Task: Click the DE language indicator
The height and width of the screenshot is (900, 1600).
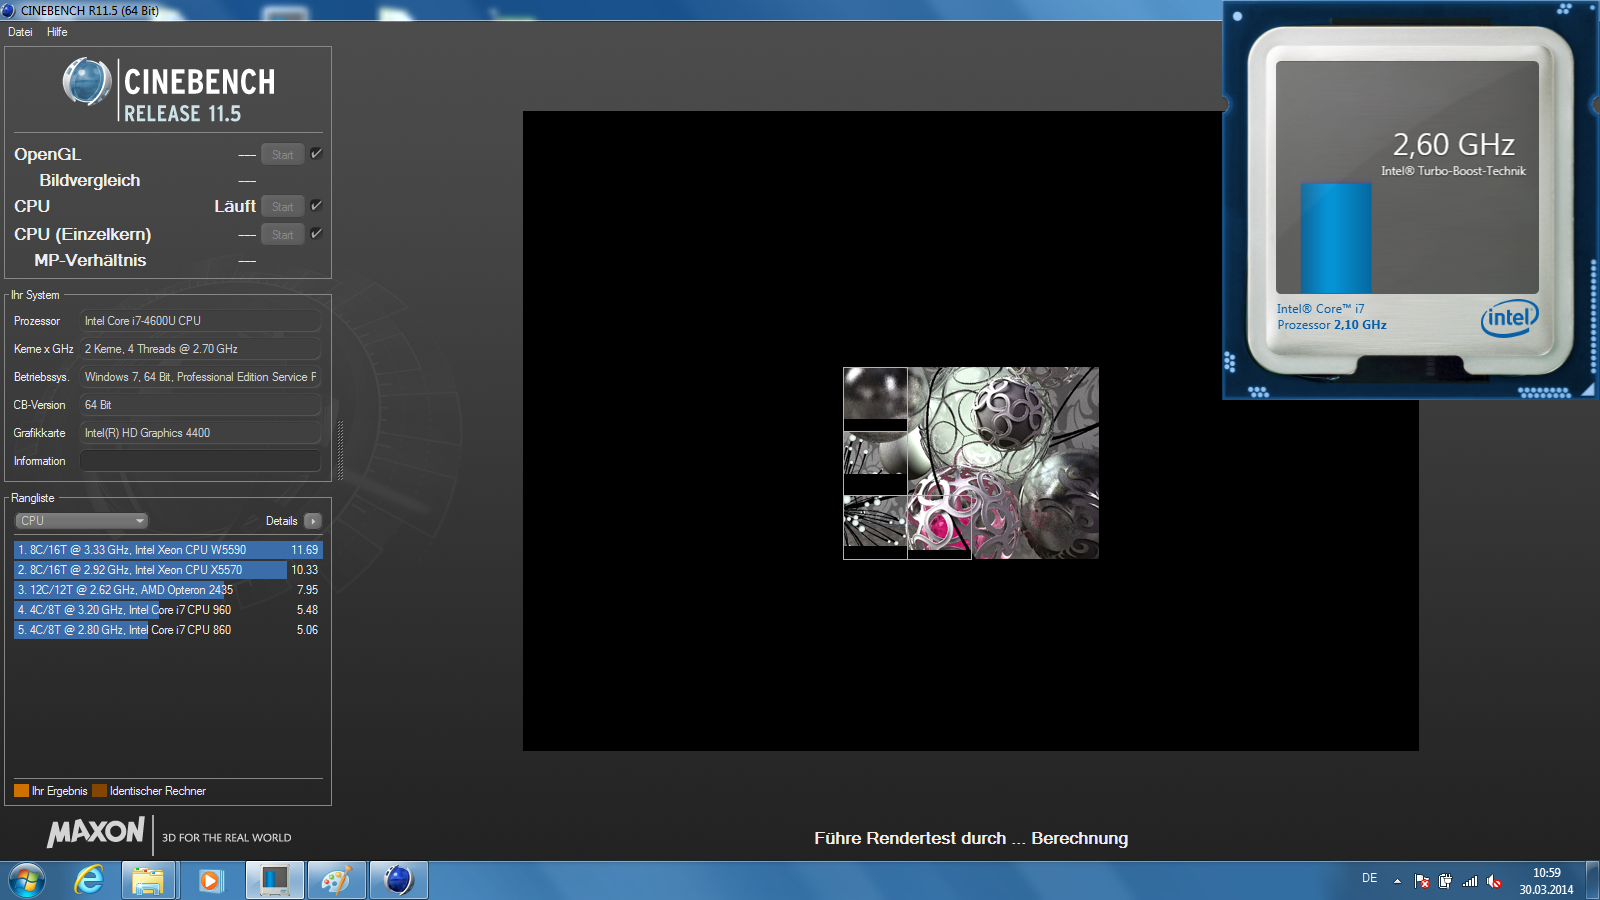Action: (x=1369, y=878)
